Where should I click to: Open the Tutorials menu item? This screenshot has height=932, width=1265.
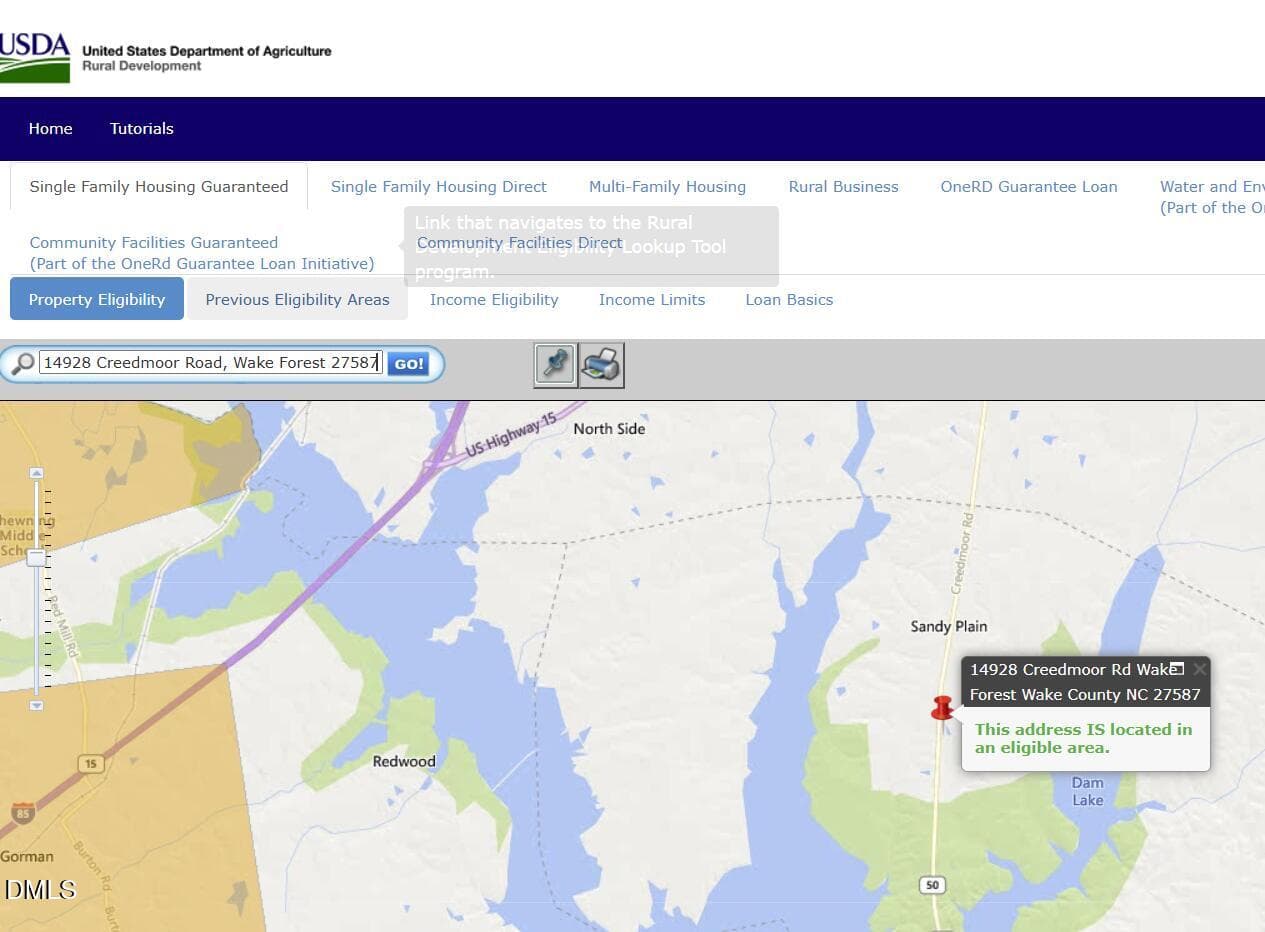[x=142, y=128]
